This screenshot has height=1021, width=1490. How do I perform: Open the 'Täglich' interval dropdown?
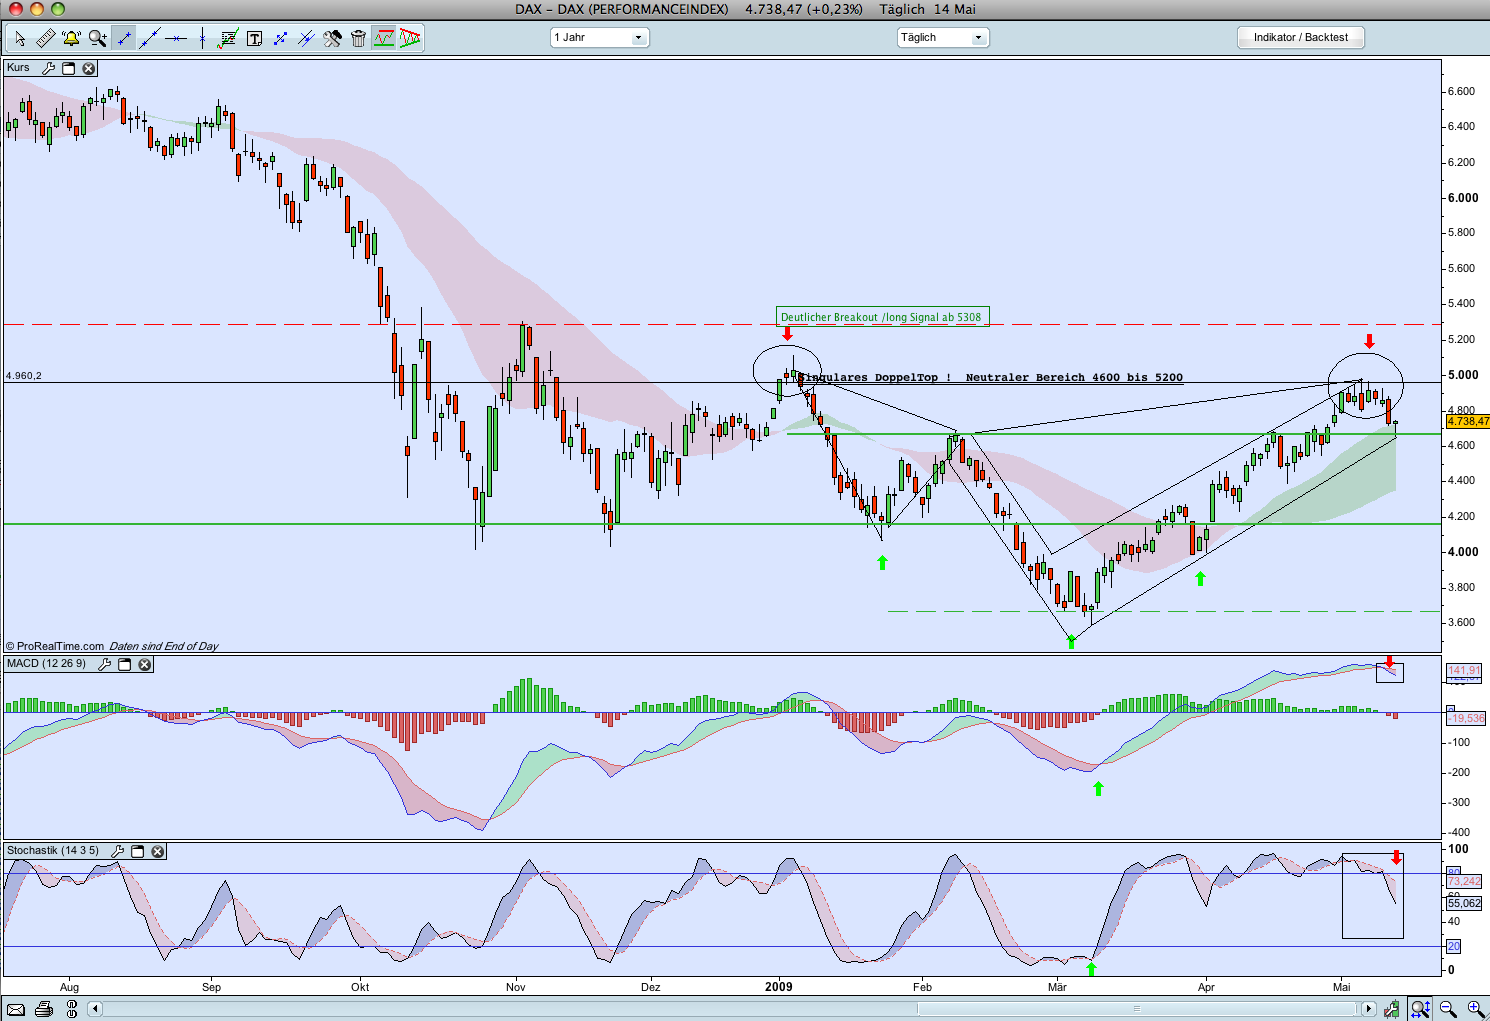(x=943, y=37)
